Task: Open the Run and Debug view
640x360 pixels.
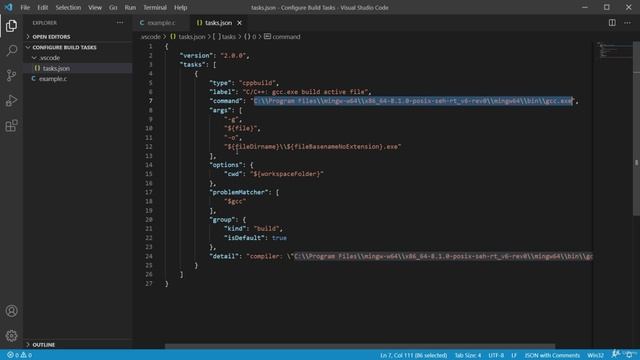Action: coord(11,100)
